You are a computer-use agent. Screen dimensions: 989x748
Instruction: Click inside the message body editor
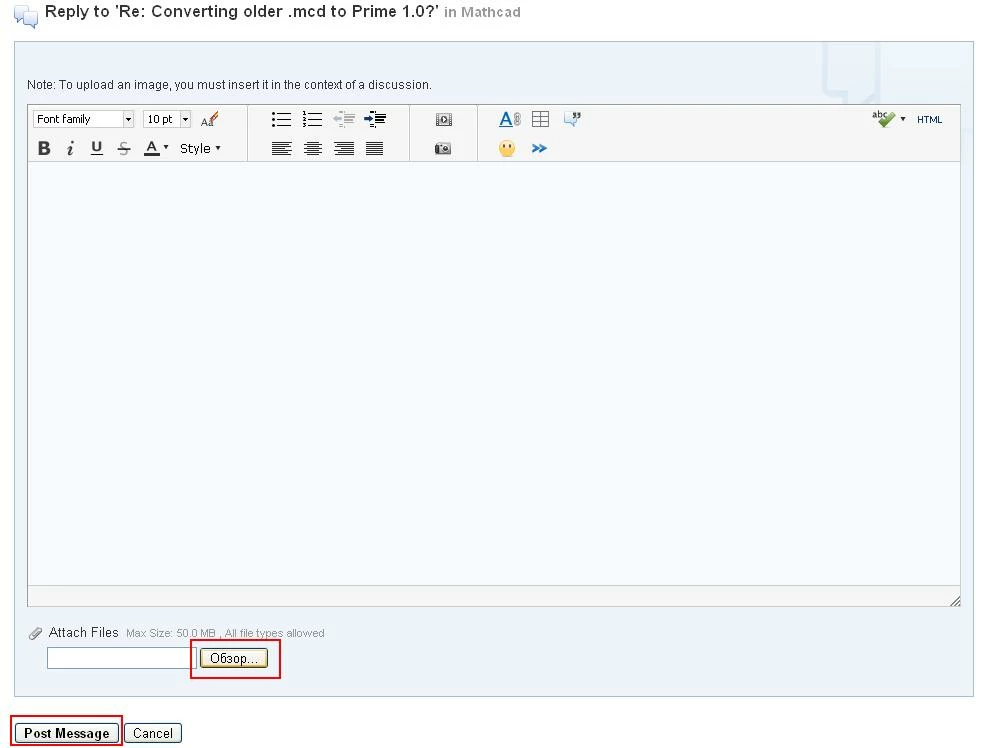tap(494, 373)
